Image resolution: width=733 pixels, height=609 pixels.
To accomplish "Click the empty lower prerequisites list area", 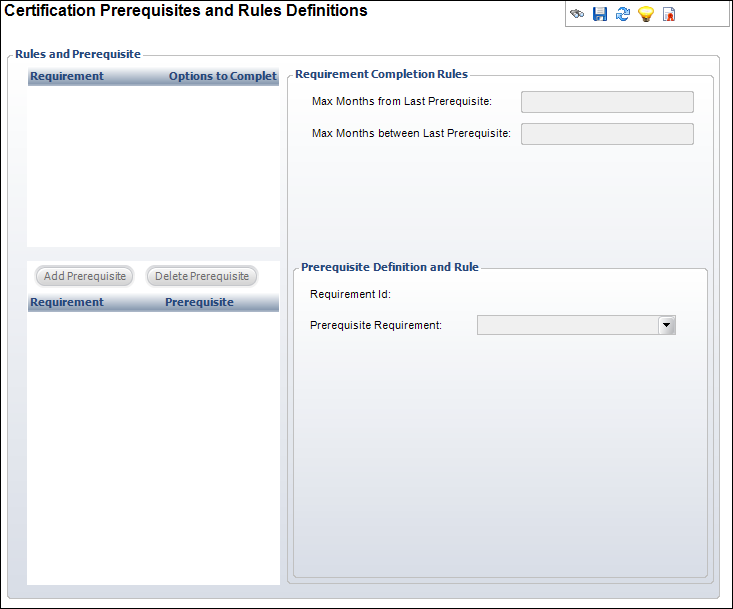I will [x=153, y=447].
